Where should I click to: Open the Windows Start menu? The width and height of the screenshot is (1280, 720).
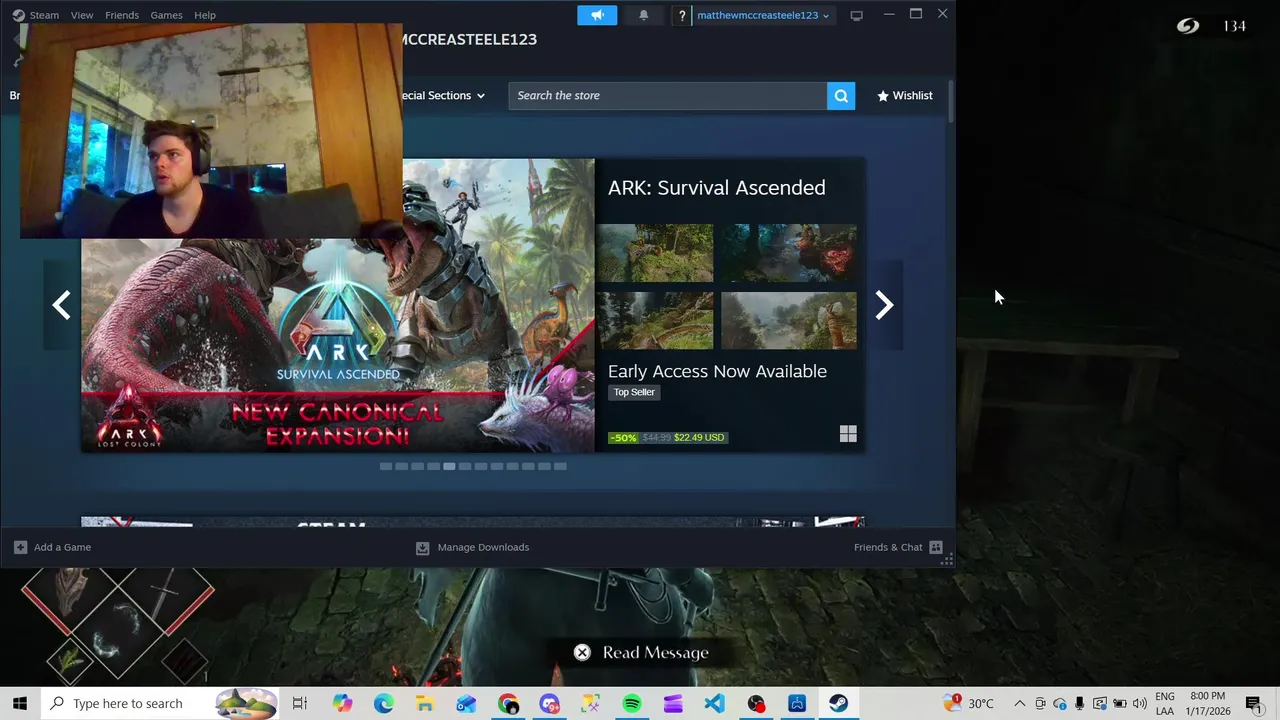point(20,703)
